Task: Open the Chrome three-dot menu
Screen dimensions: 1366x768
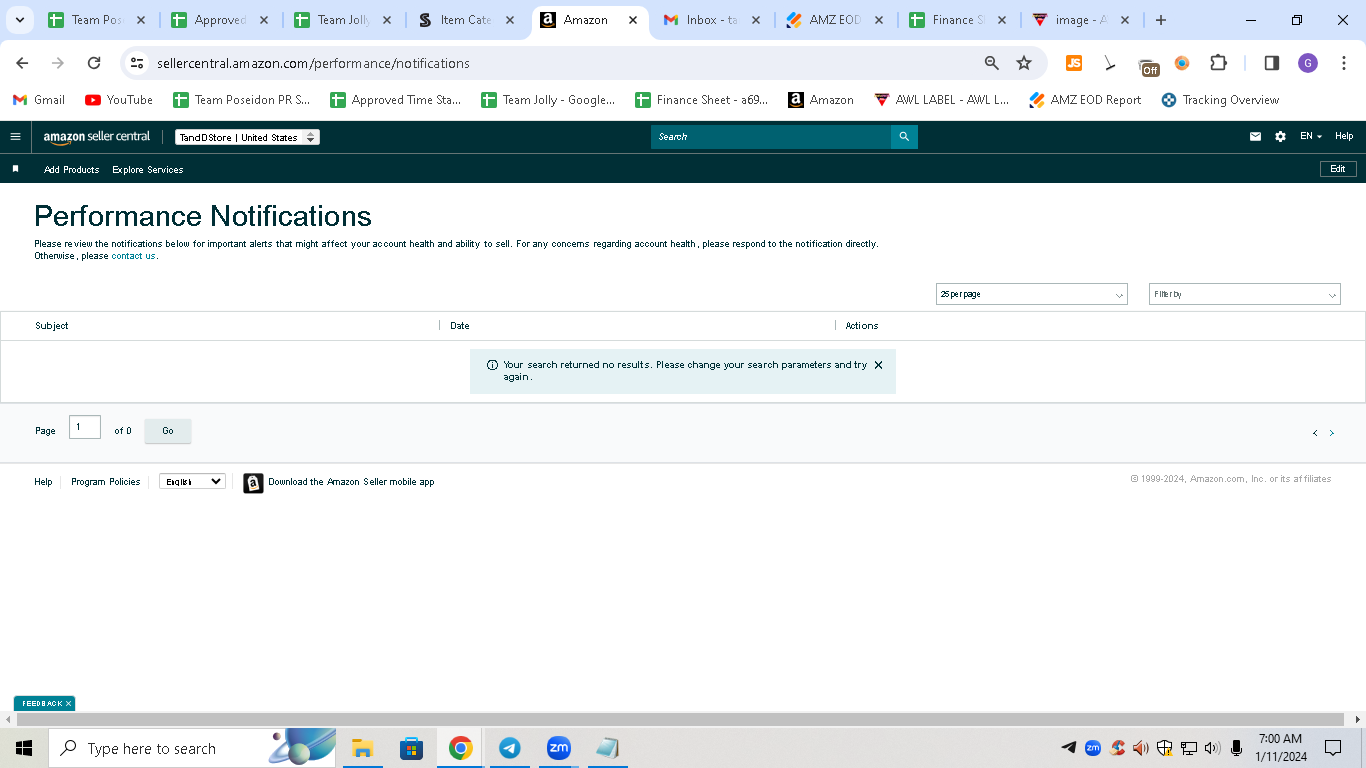Action: [1344, 63]
